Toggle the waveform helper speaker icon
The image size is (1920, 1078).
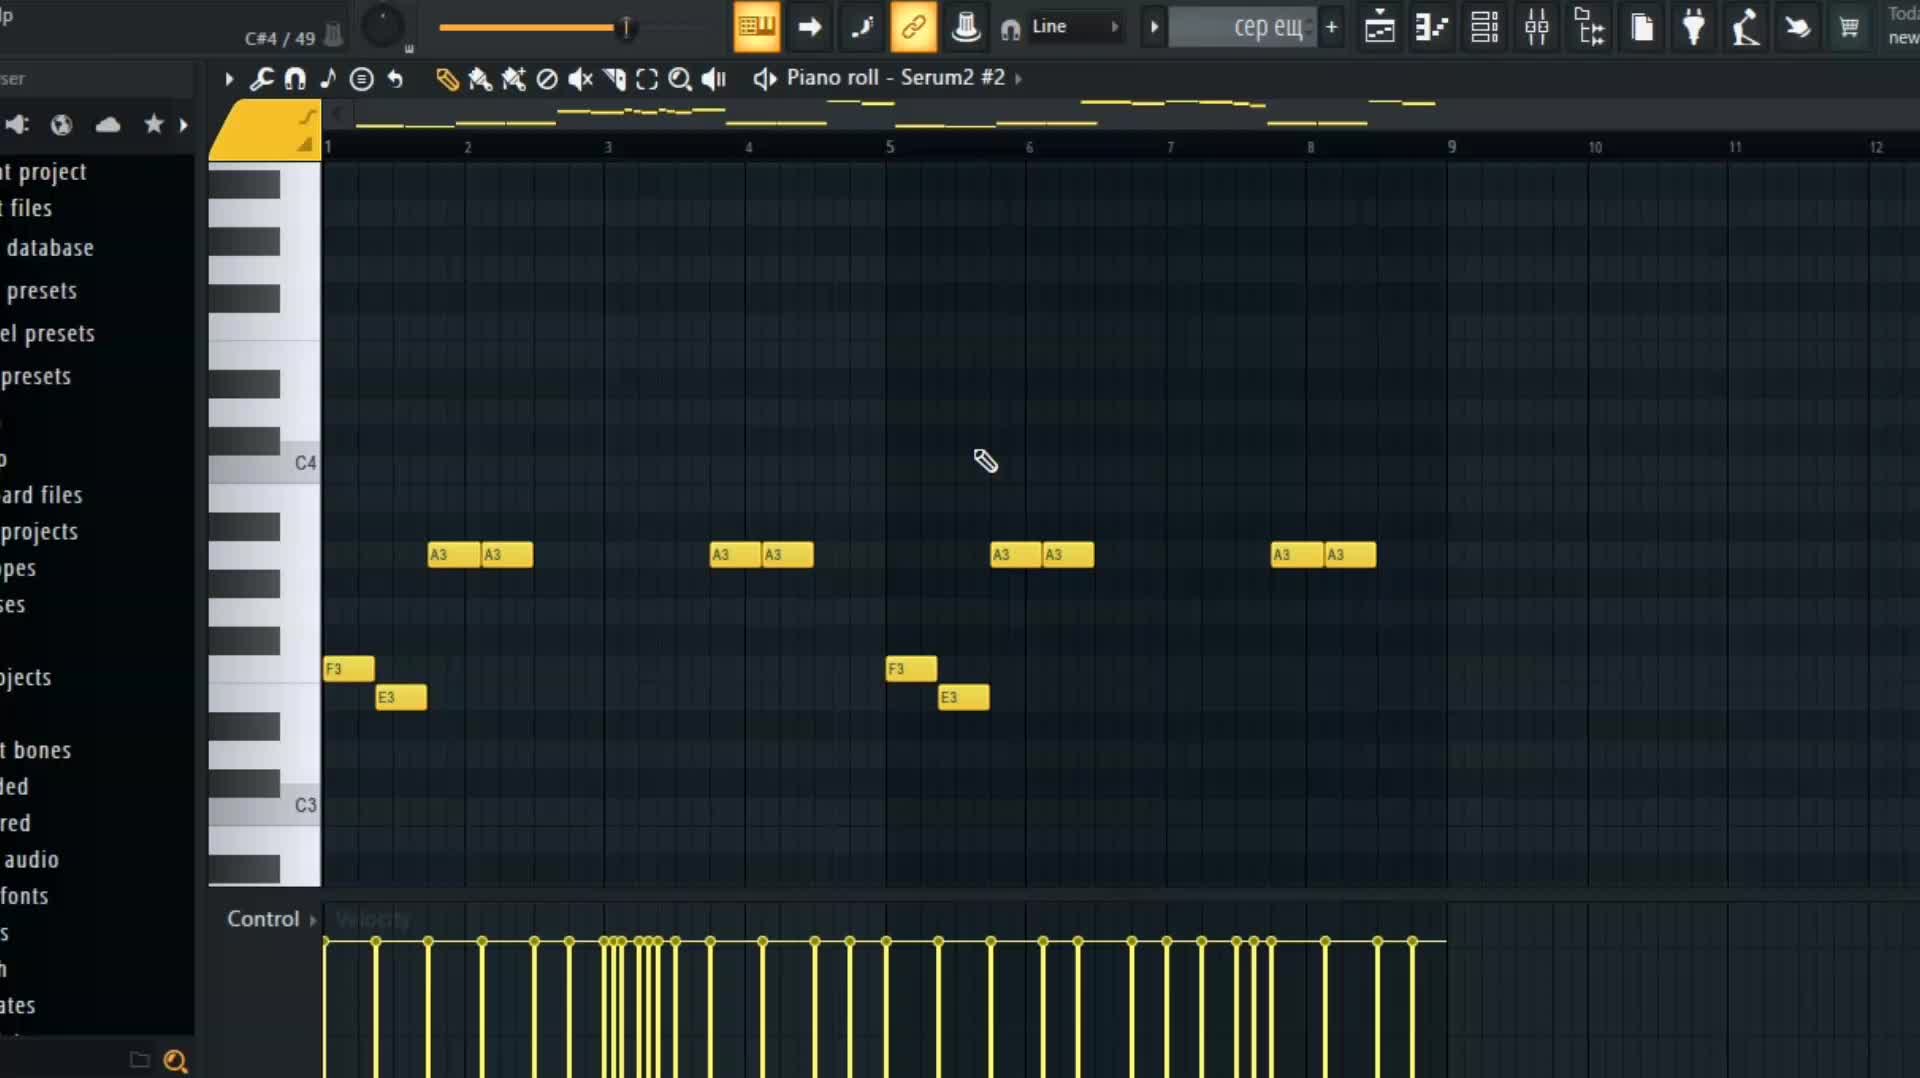point(765,79)
